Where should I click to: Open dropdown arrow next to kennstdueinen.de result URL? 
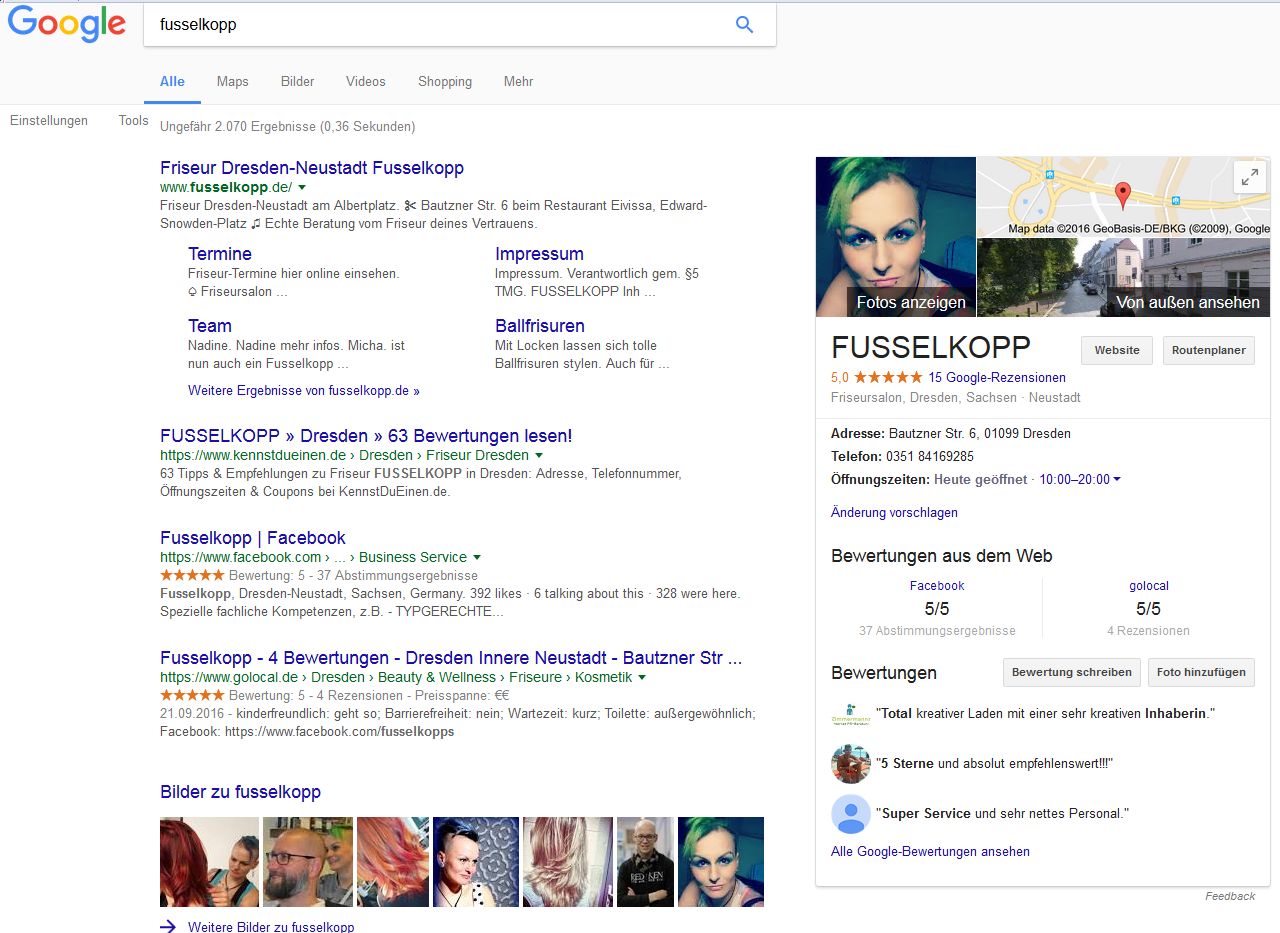point(539,455)
